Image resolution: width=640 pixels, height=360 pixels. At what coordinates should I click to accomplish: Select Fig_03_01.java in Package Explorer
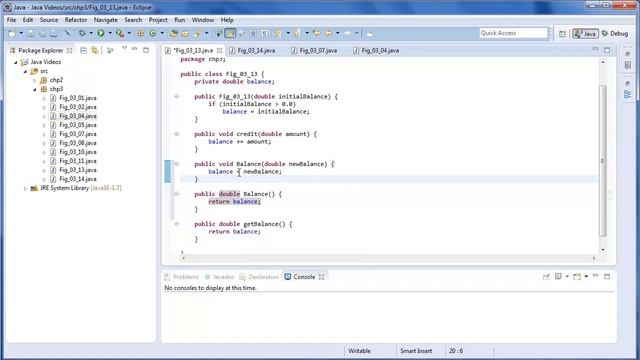pos(78,98)
